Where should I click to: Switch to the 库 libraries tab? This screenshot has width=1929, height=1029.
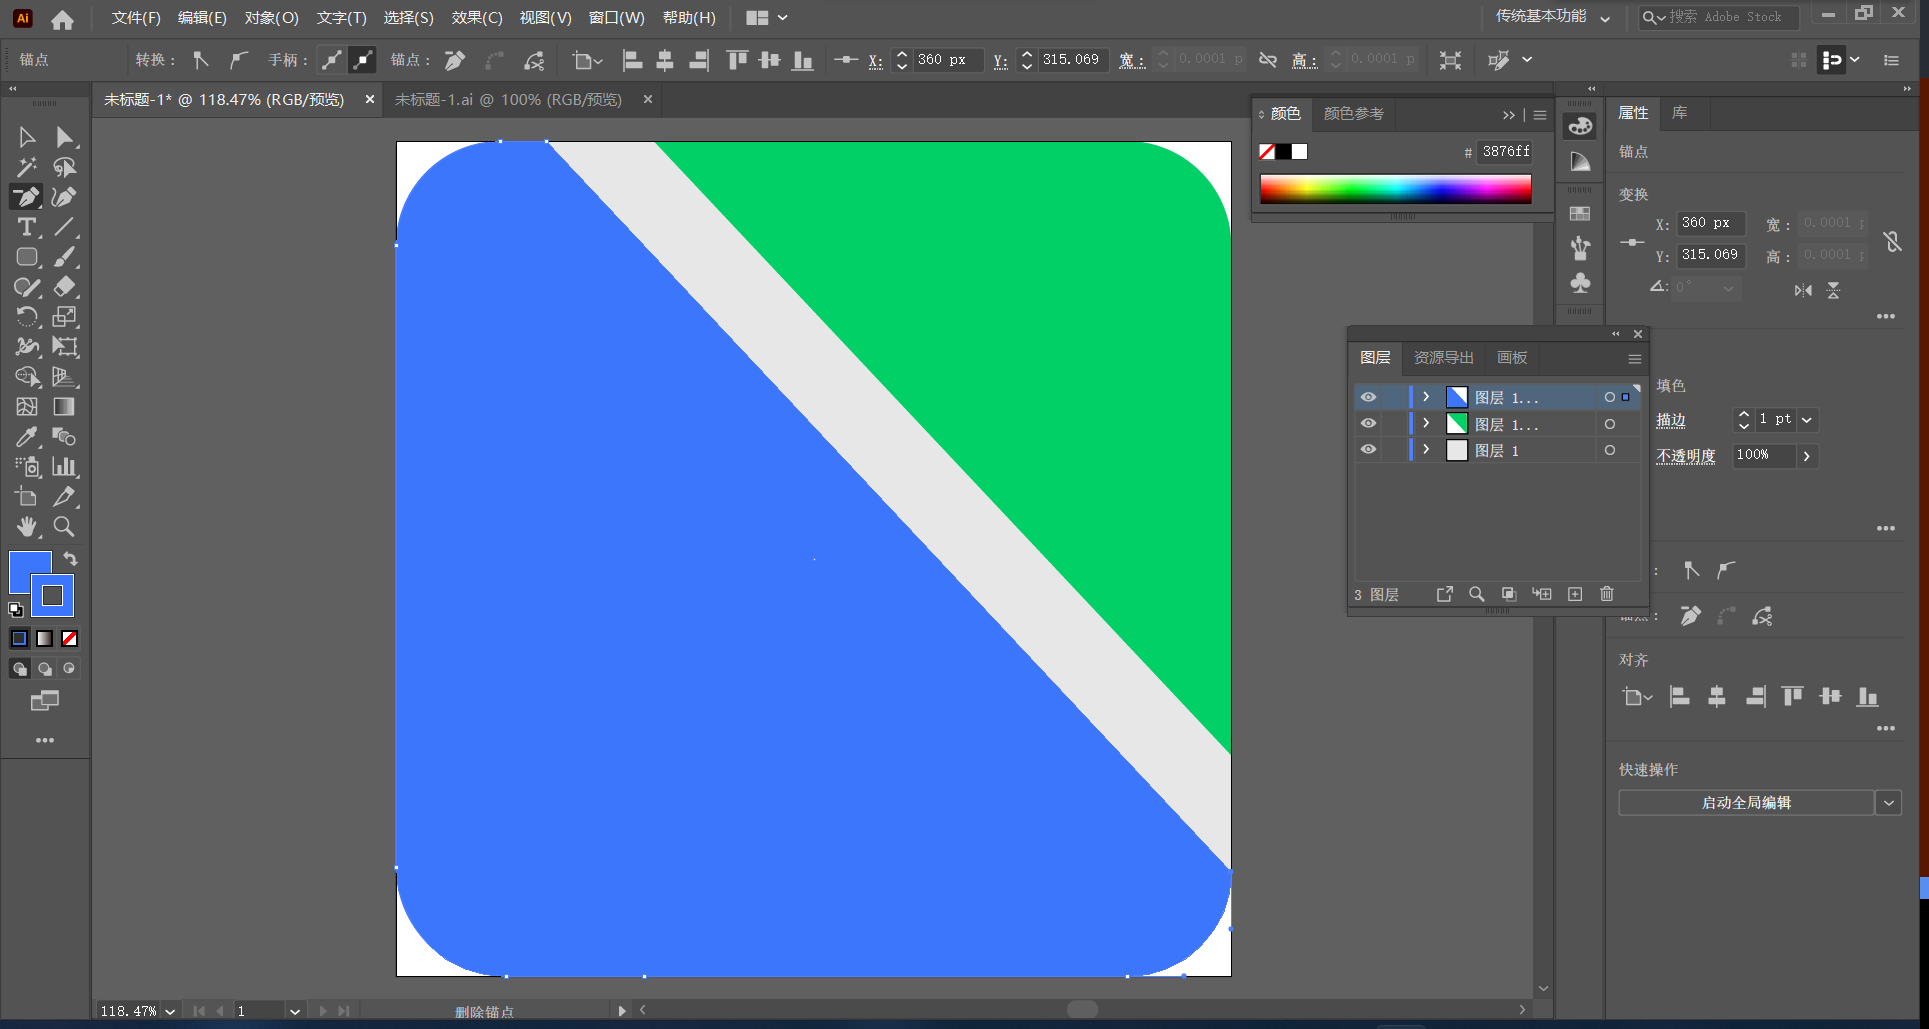pos(1680,113)
